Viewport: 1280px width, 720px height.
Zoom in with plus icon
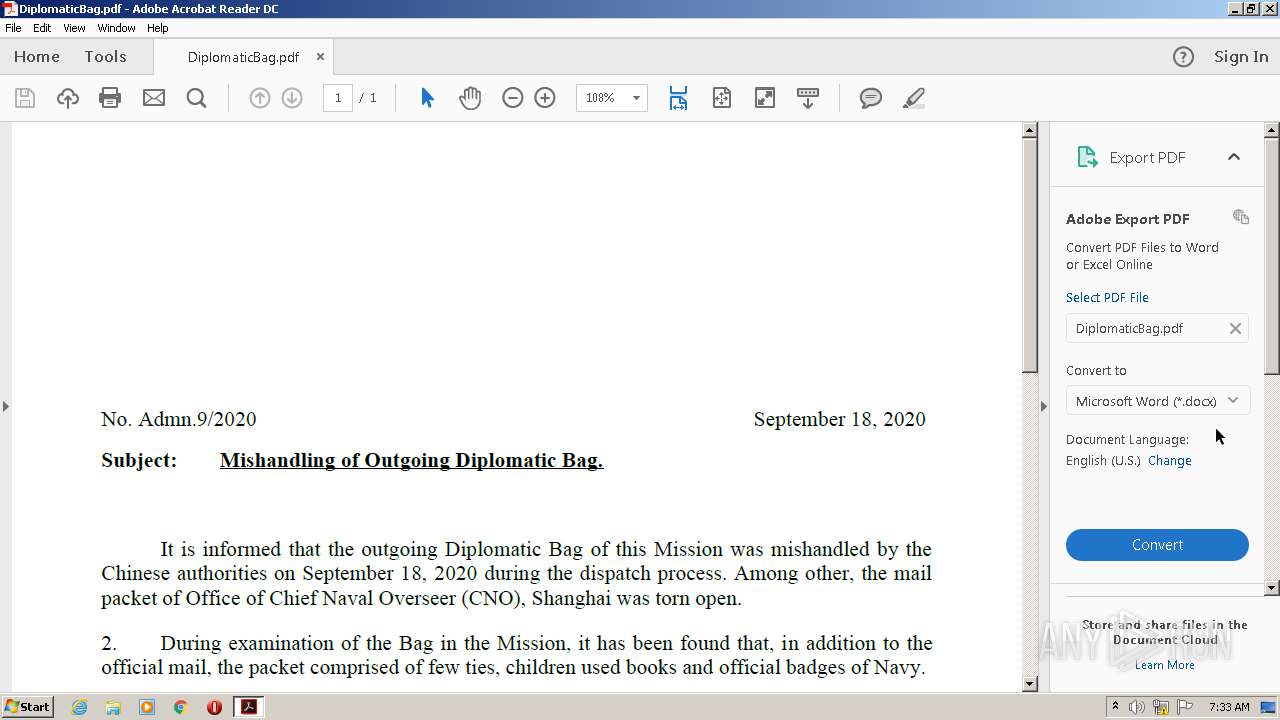(545, 98)
